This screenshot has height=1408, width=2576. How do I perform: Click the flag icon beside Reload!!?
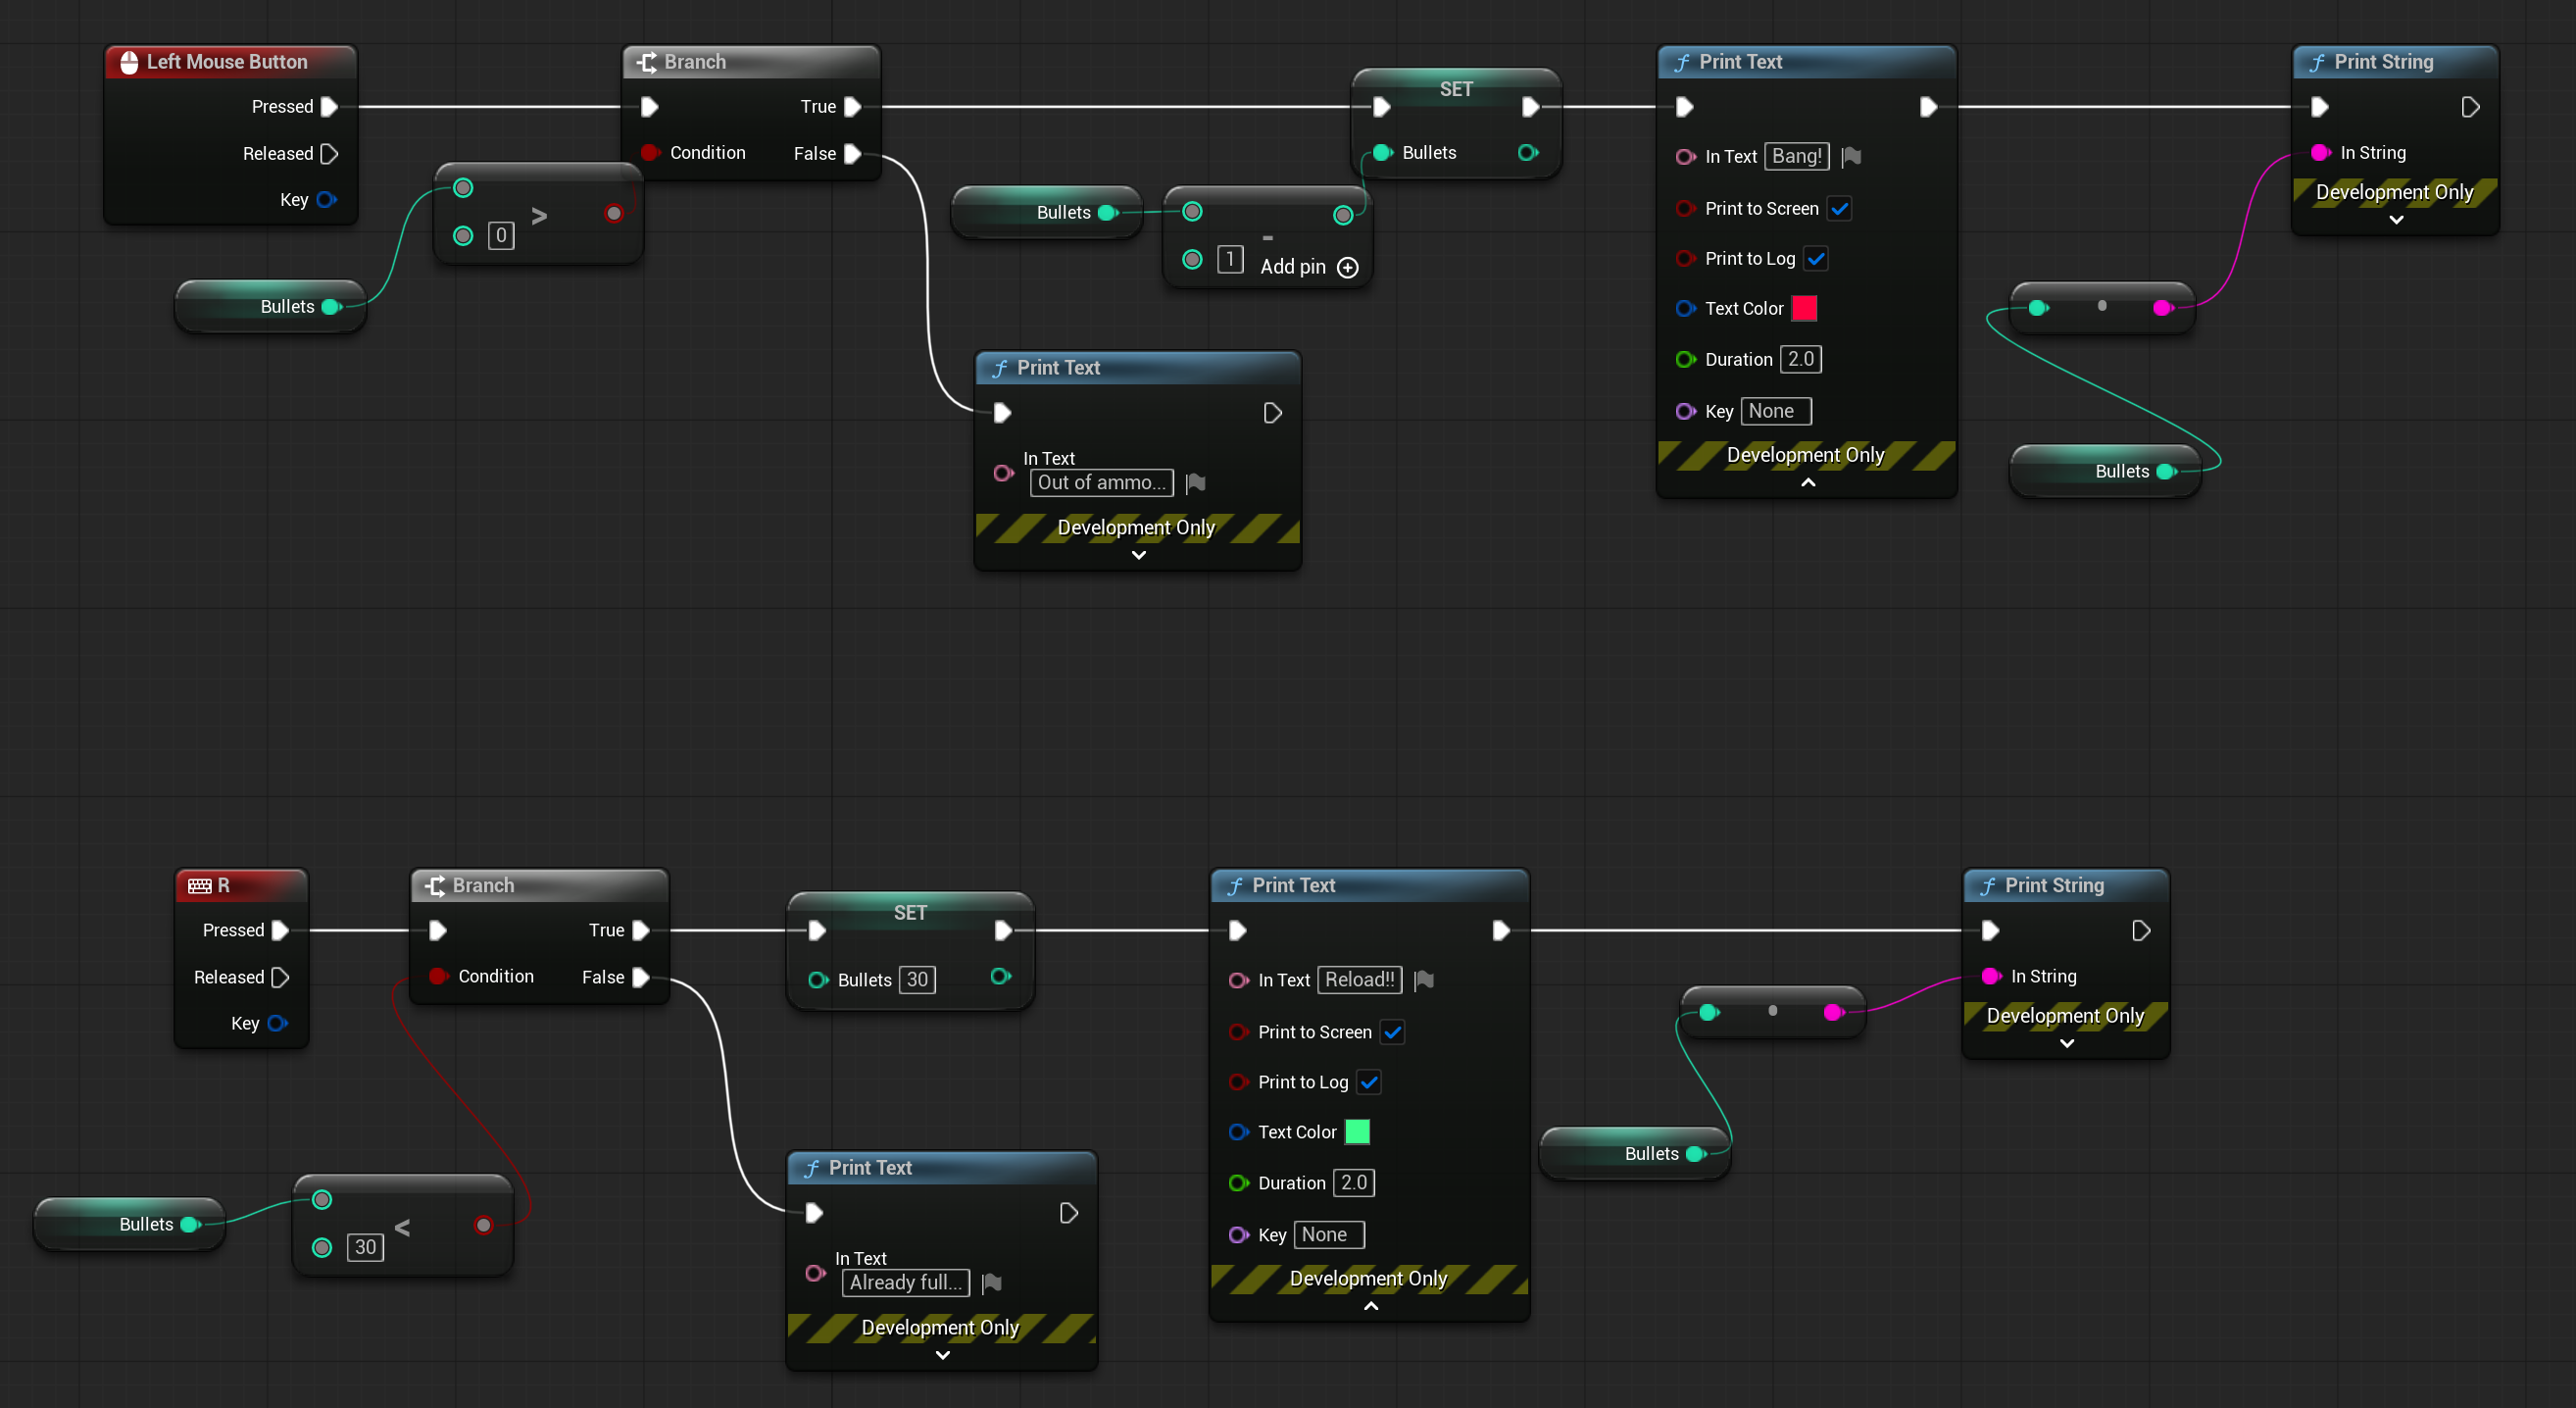click(1424, 980)
